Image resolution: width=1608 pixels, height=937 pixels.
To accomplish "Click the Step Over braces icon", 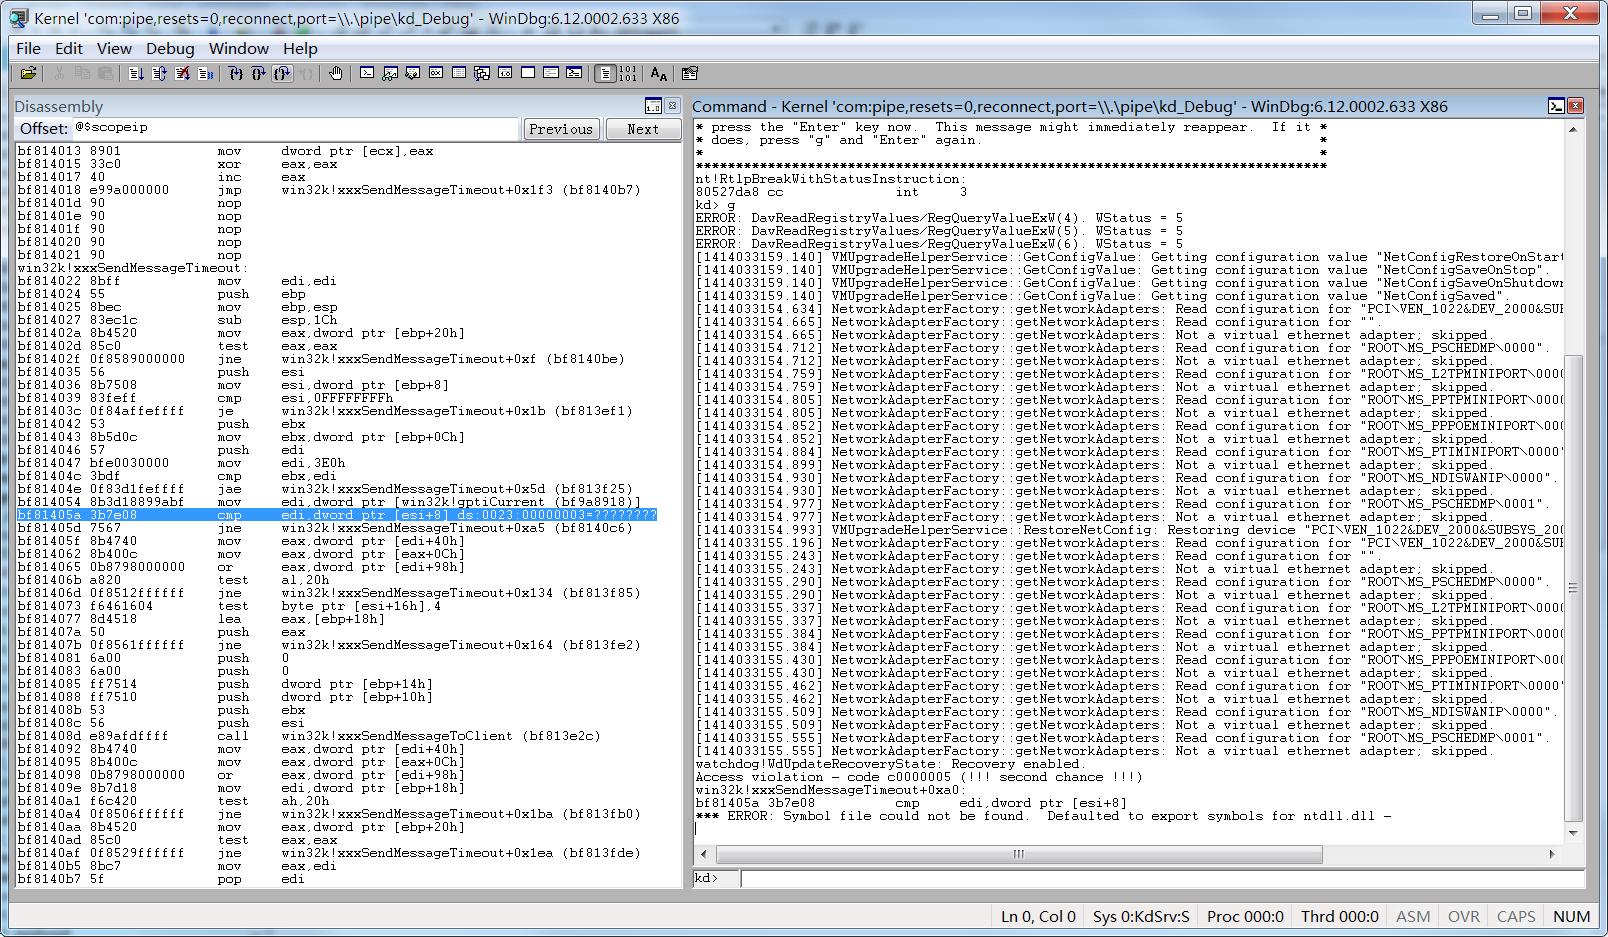I will click(258, 73).
